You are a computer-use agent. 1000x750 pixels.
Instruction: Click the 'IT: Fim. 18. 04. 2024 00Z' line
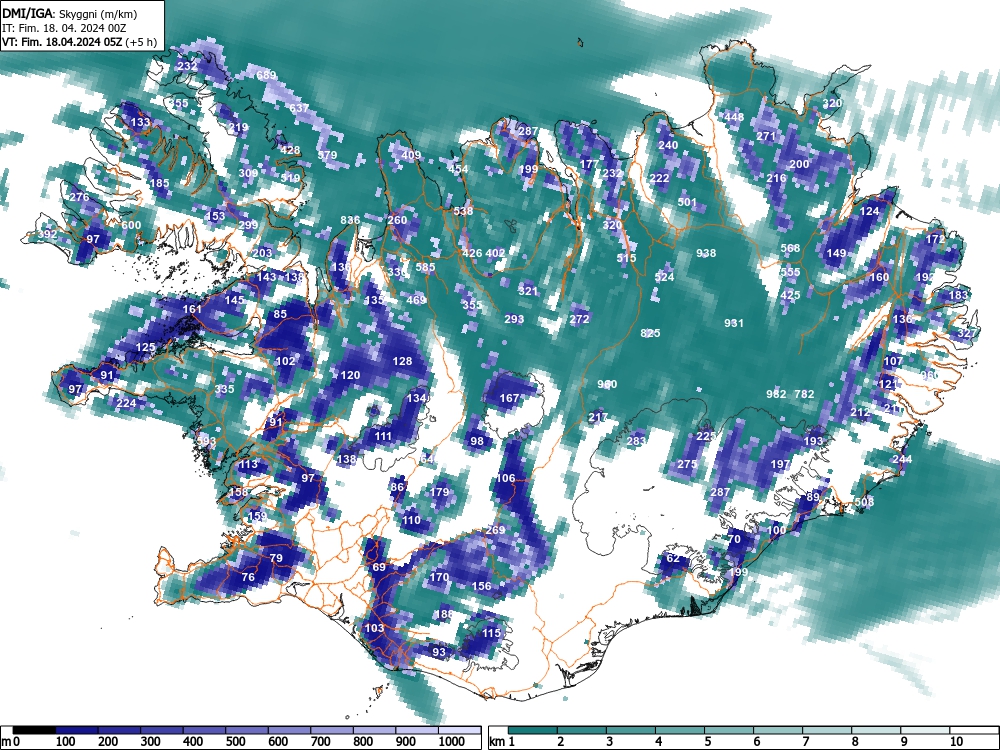(x=64, y=28)
